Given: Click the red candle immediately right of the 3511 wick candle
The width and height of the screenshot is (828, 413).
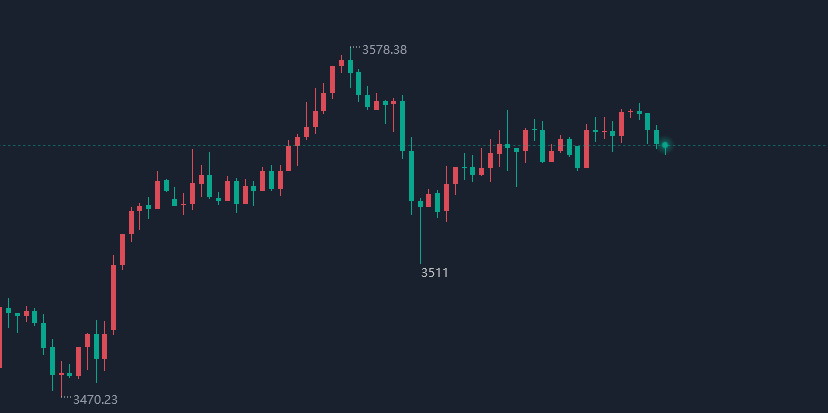Looking at the screenshot, I should 428,200.
